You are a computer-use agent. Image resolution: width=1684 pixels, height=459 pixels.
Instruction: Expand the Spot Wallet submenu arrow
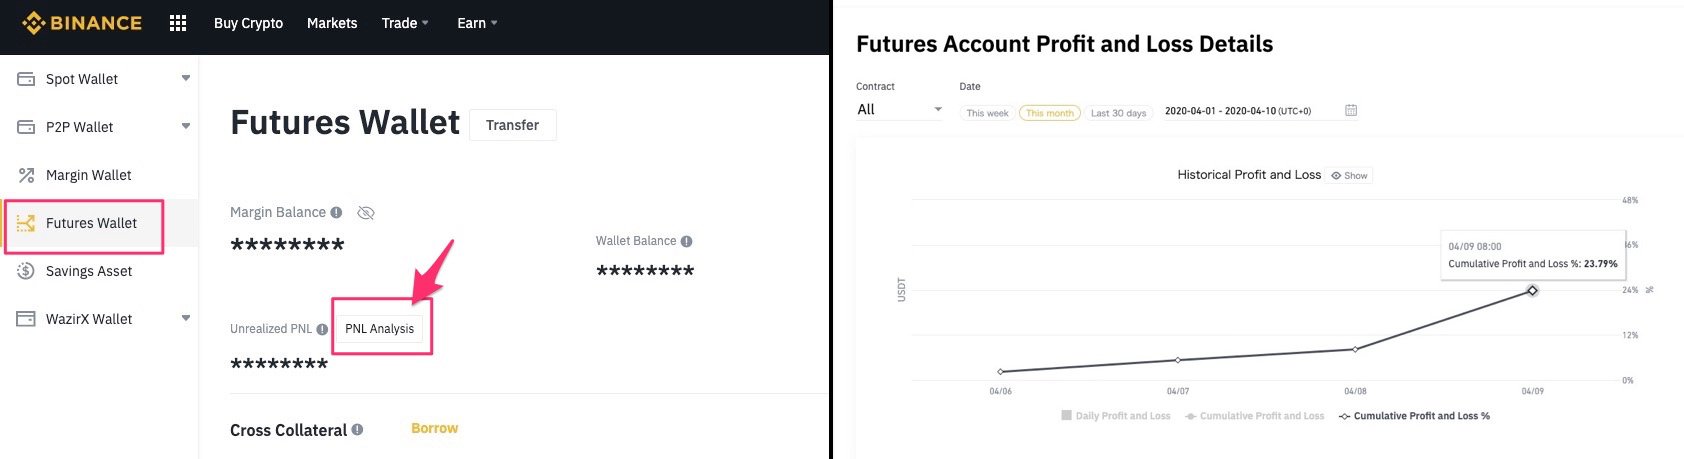click(x=186, y=78)
